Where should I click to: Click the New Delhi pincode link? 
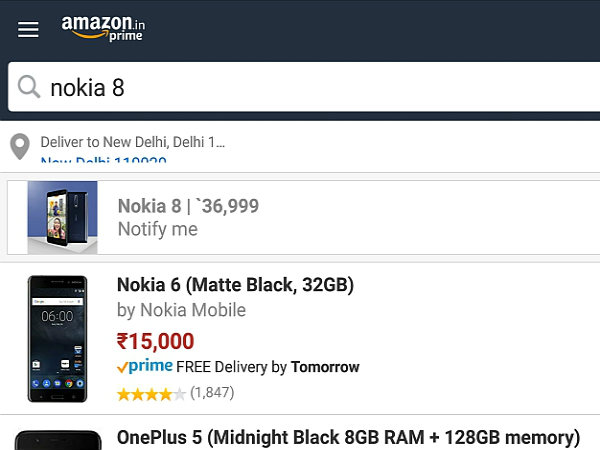click(x=103, y=160)
